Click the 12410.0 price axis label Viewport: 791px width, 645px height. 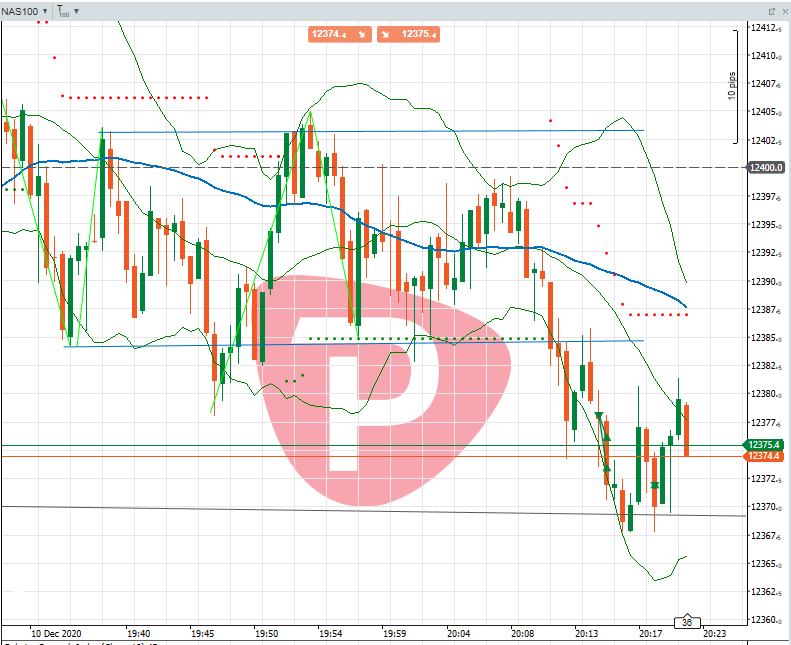(766, 56)
